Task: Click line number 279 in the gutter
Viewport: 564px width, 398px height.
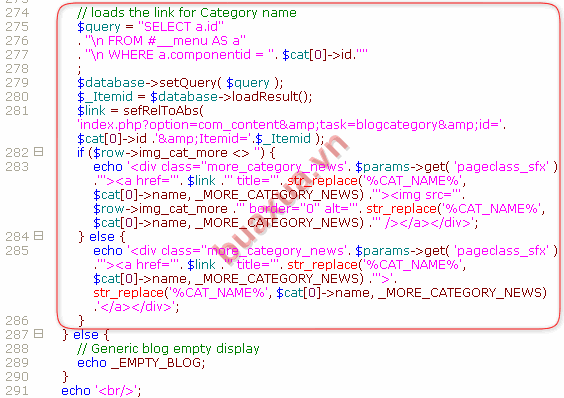Action: pyautogui.click(x=17, y=82)
